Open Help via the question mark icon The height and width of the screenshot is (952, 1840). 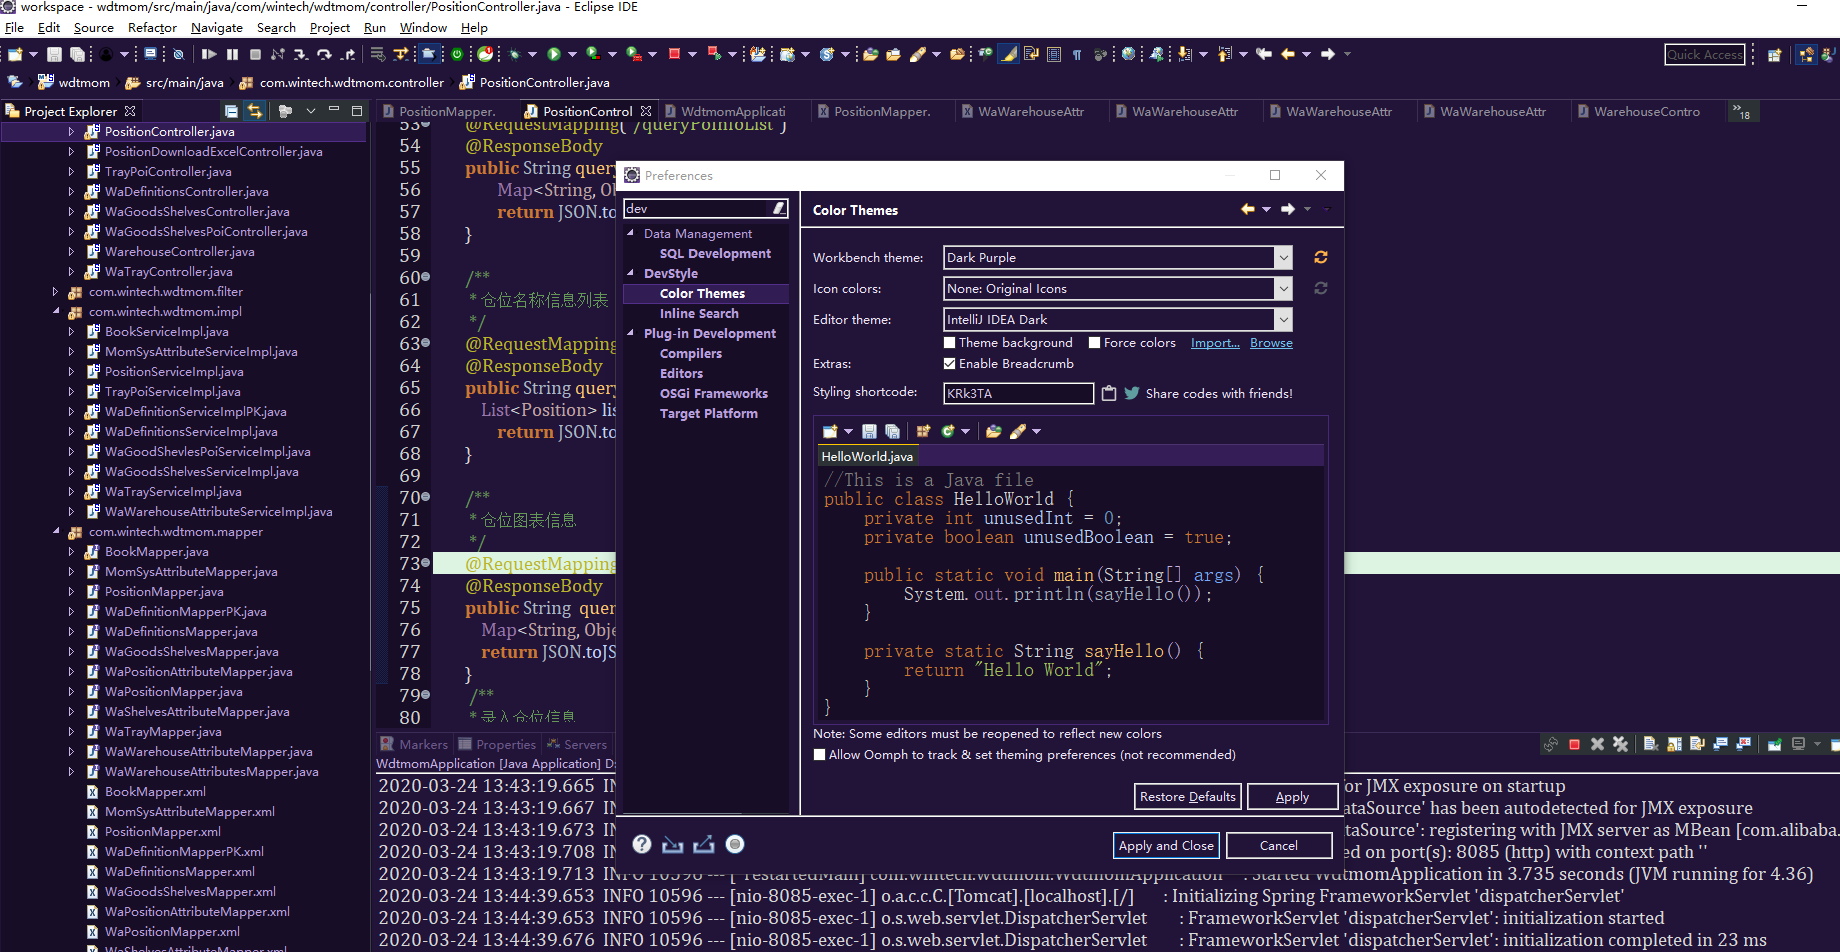point(641,844)
